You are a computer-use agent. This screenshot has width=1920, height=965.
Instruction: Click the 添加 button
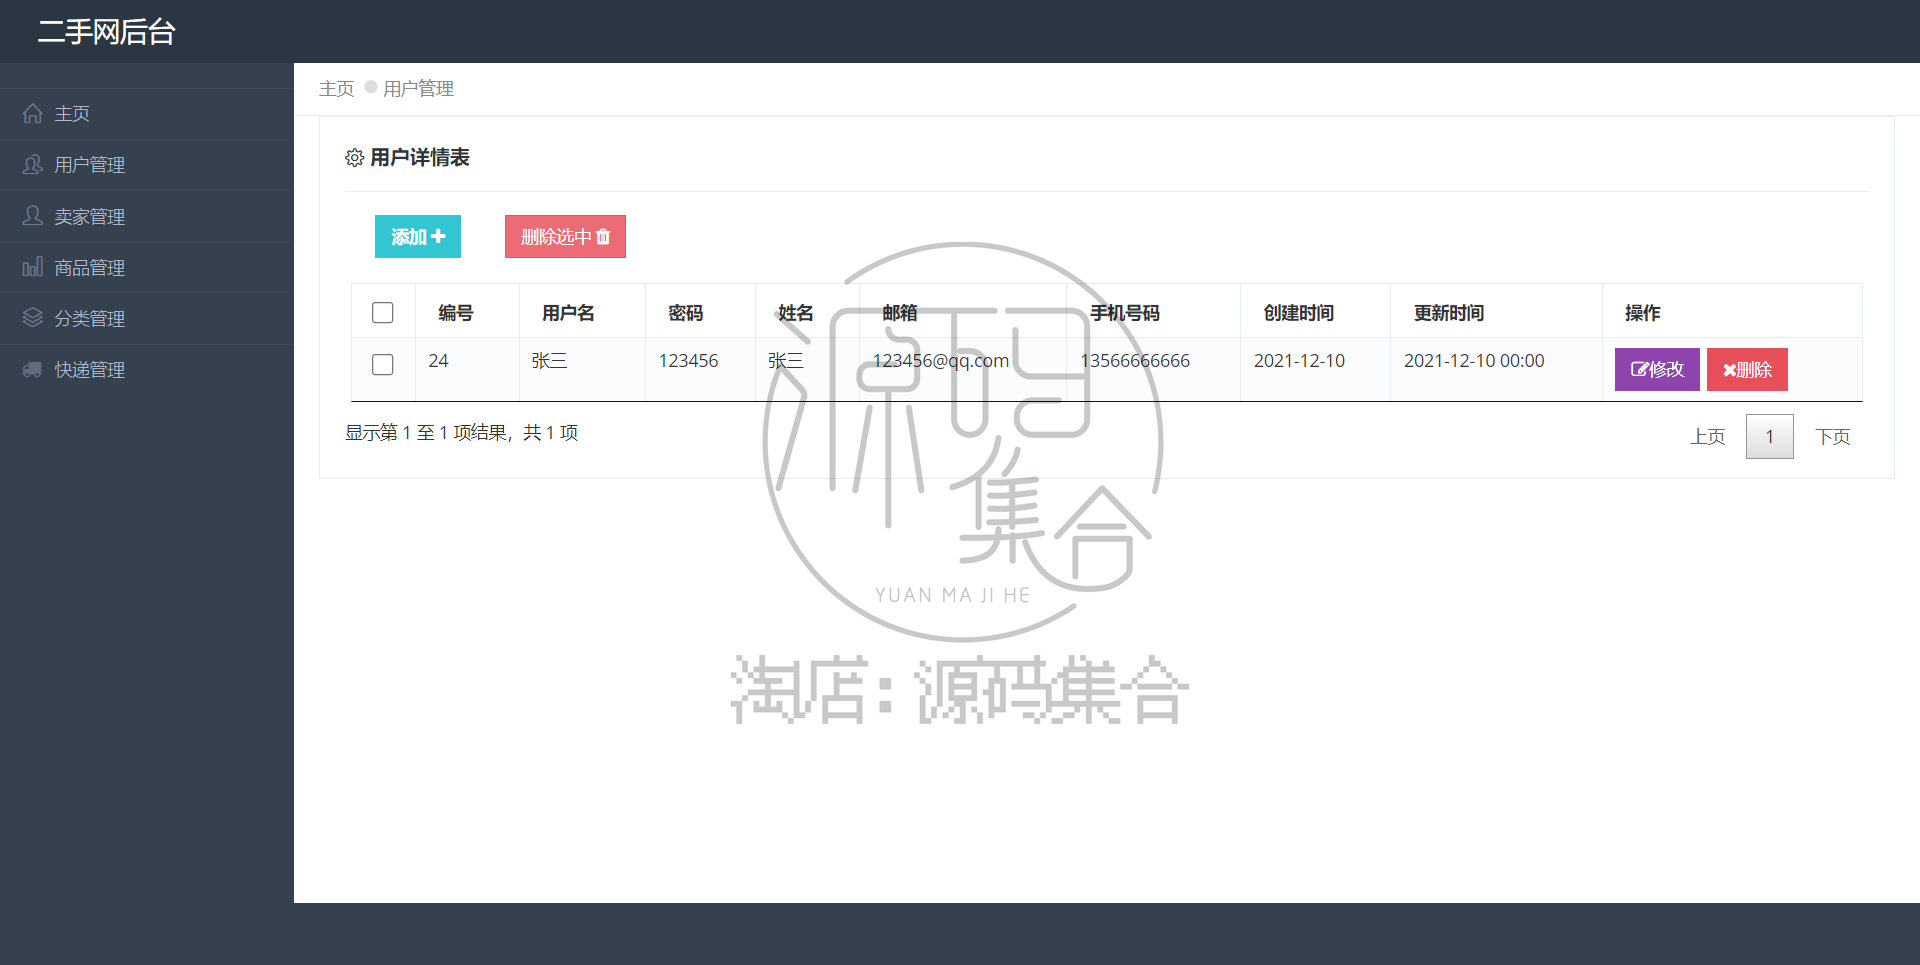click(x=418, y=237)
